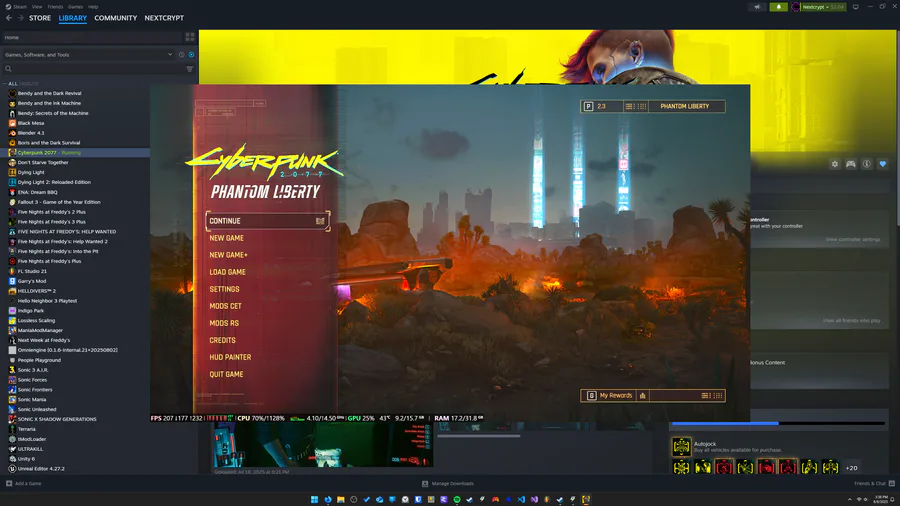The height and width of the screenshot is (506, 900).
Task: Go forward with the Steam forward arrow
Action: click(x=21, y=18)
